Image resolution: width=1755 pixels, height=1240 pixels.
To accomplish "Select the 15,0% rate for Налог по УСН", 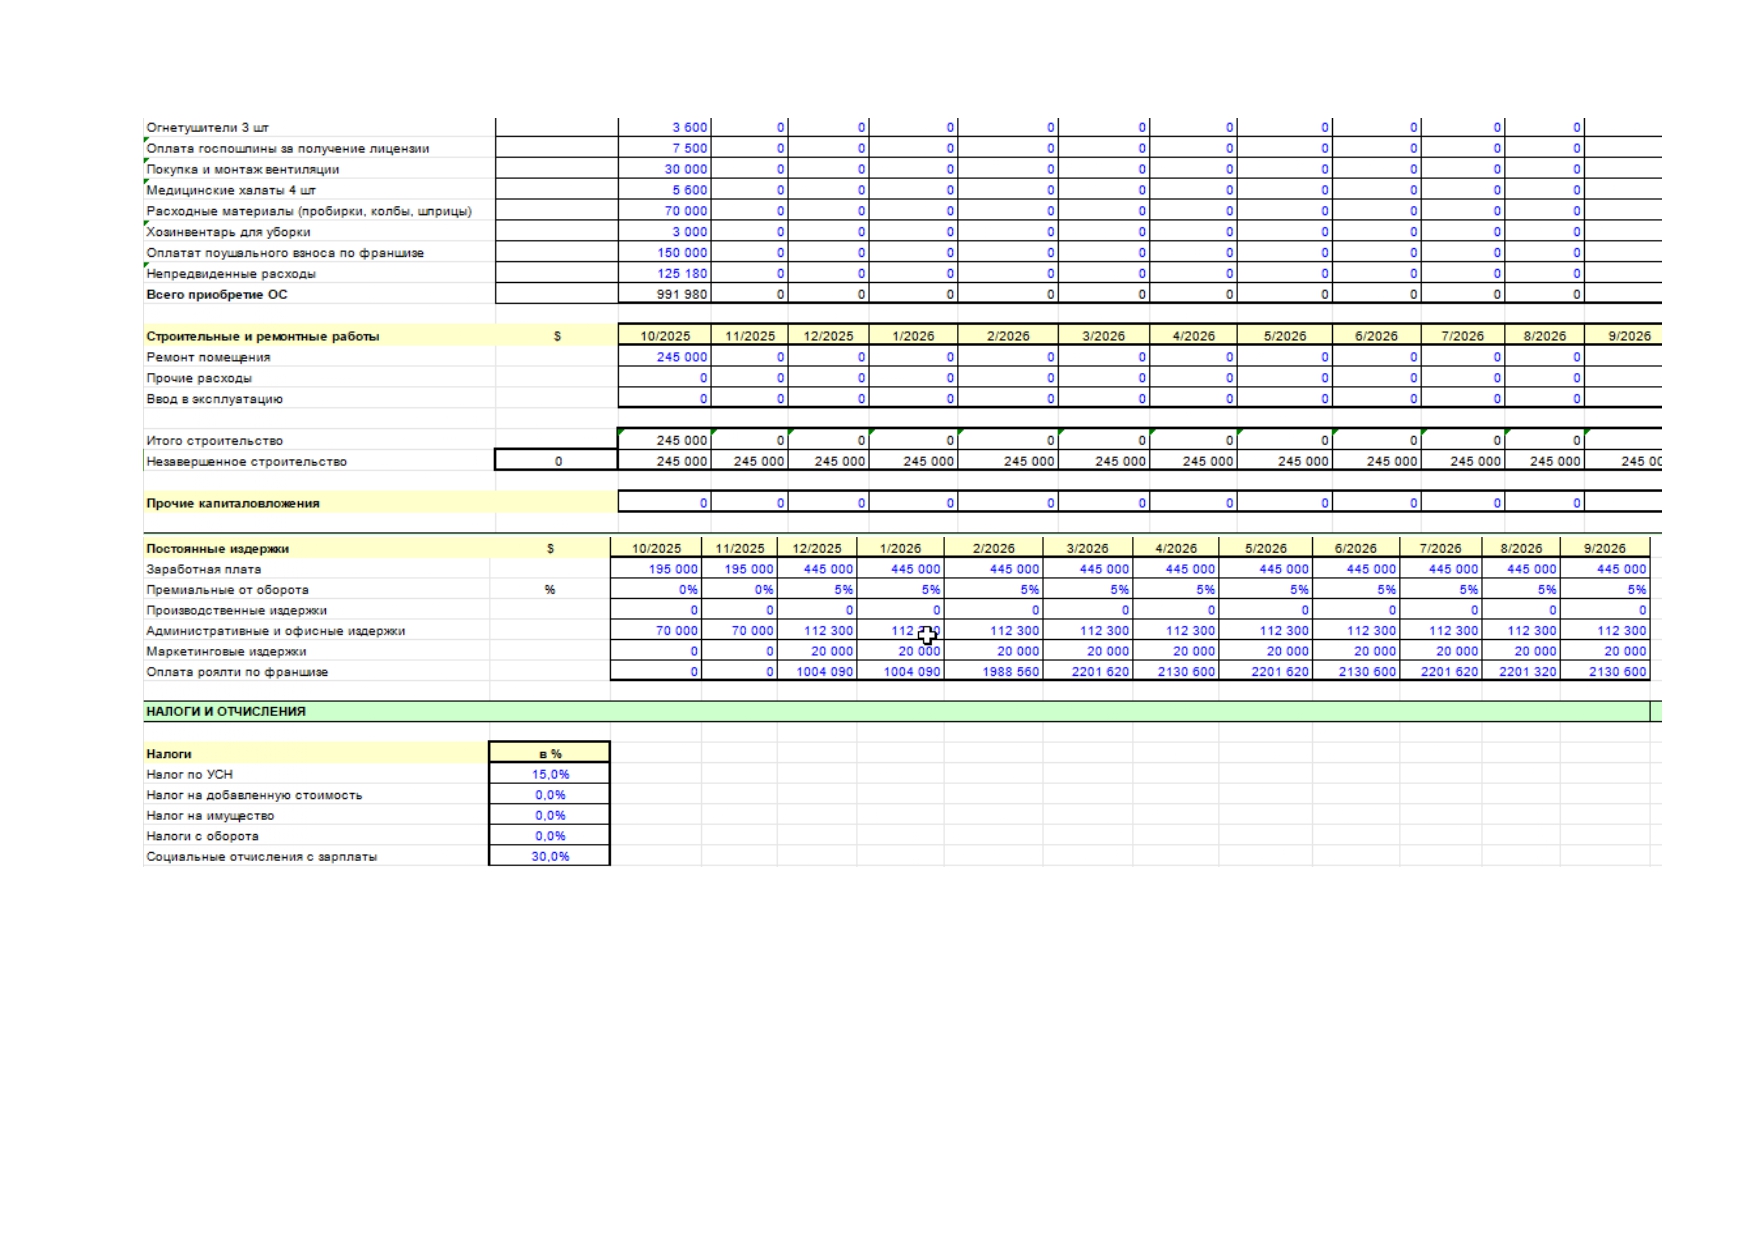I will pos(549,774).
